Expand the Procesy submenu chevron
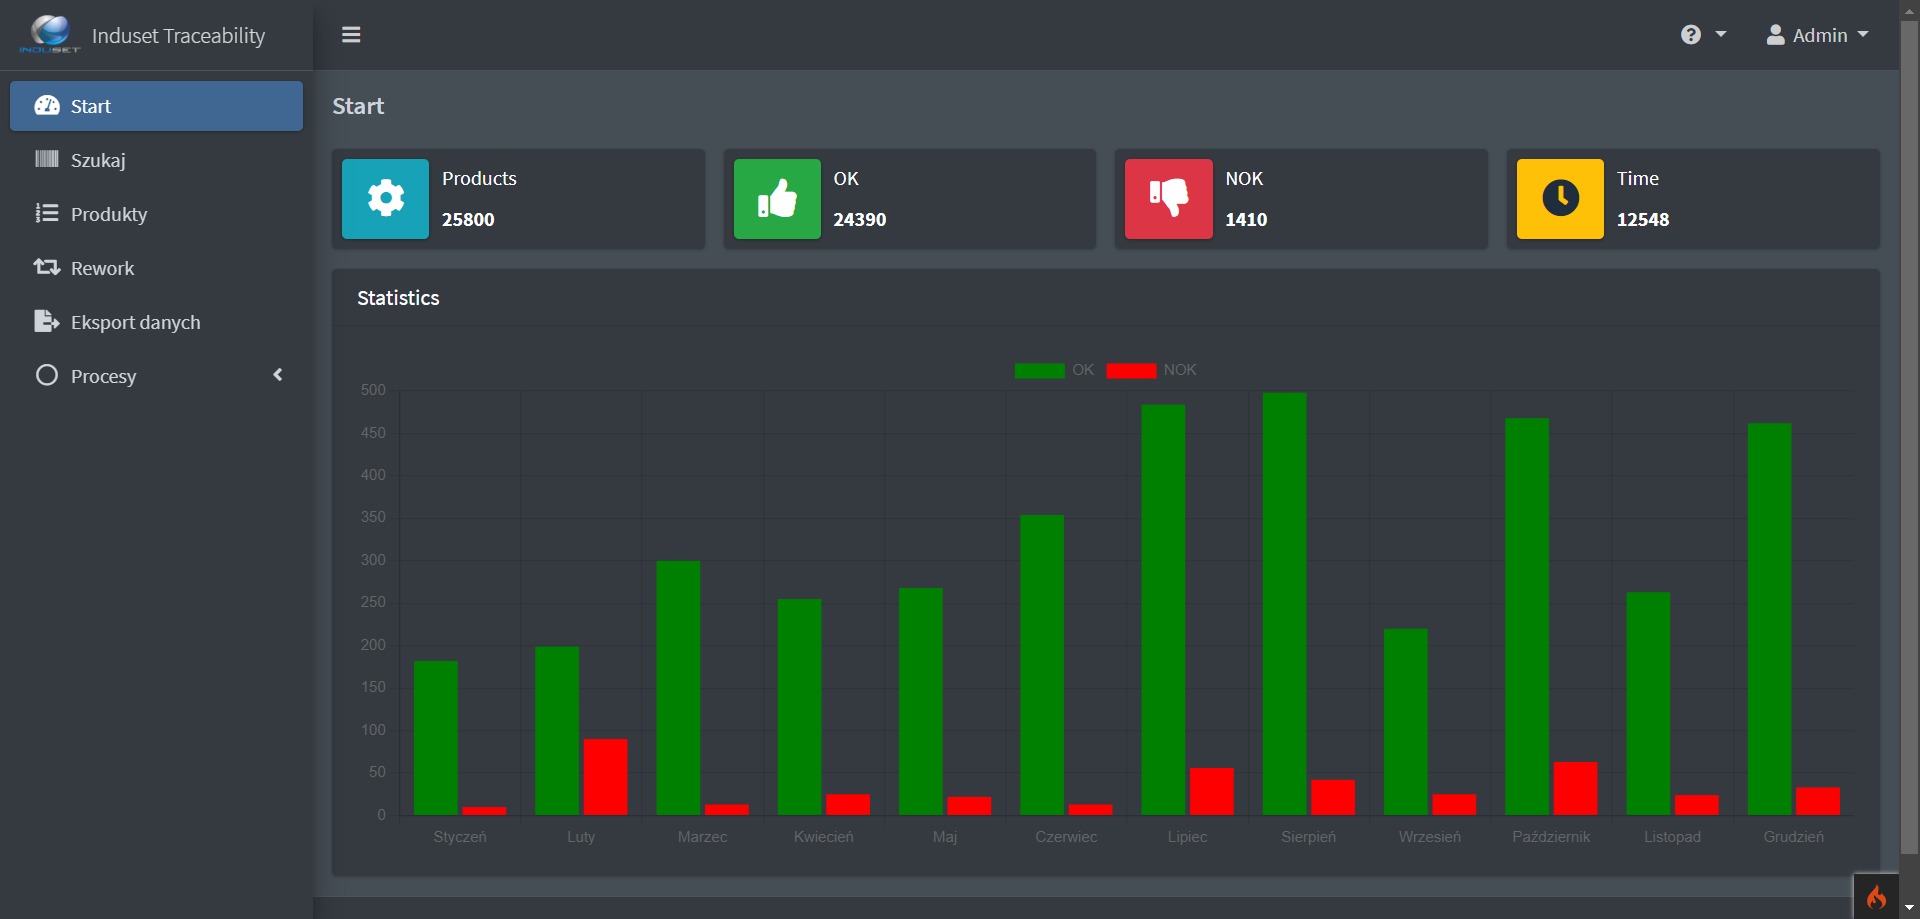 [278, 375]
